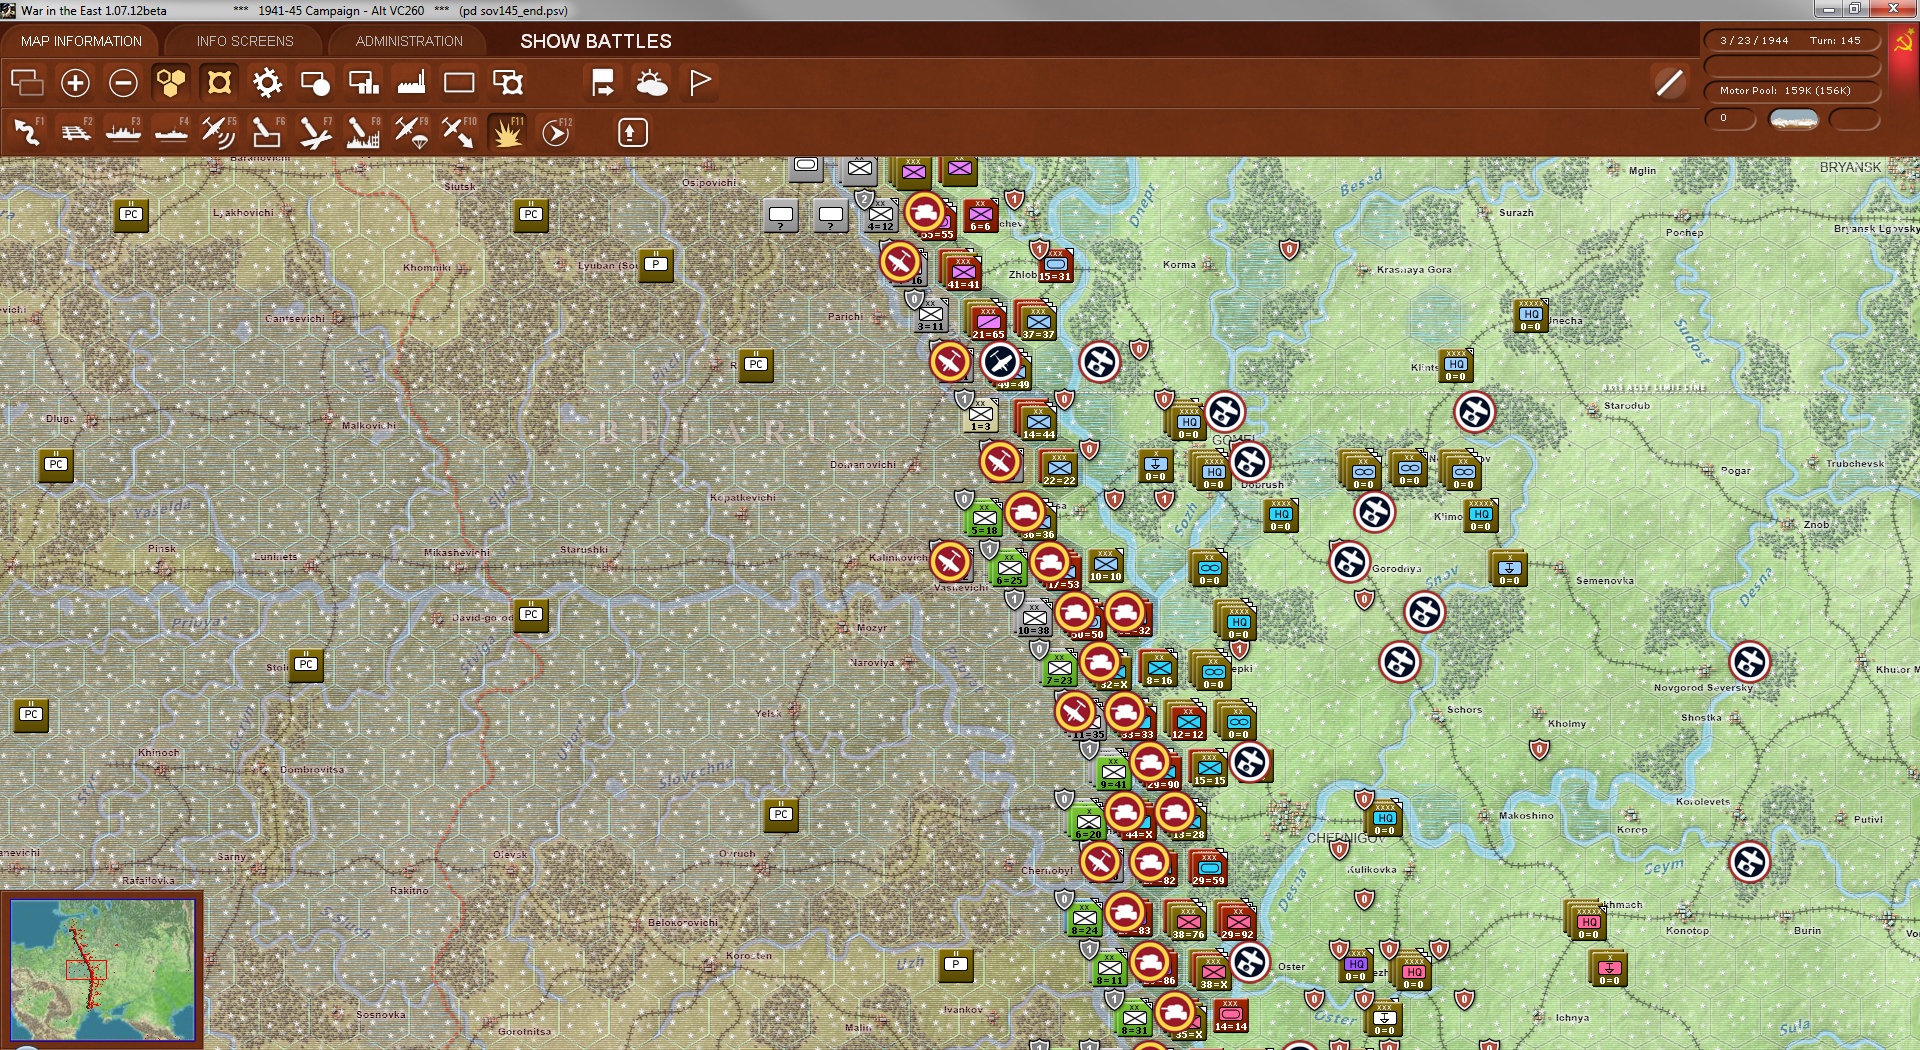Select the F9 air transport parachute icon
This screenshot has width=1920, height=1050.
411,132
